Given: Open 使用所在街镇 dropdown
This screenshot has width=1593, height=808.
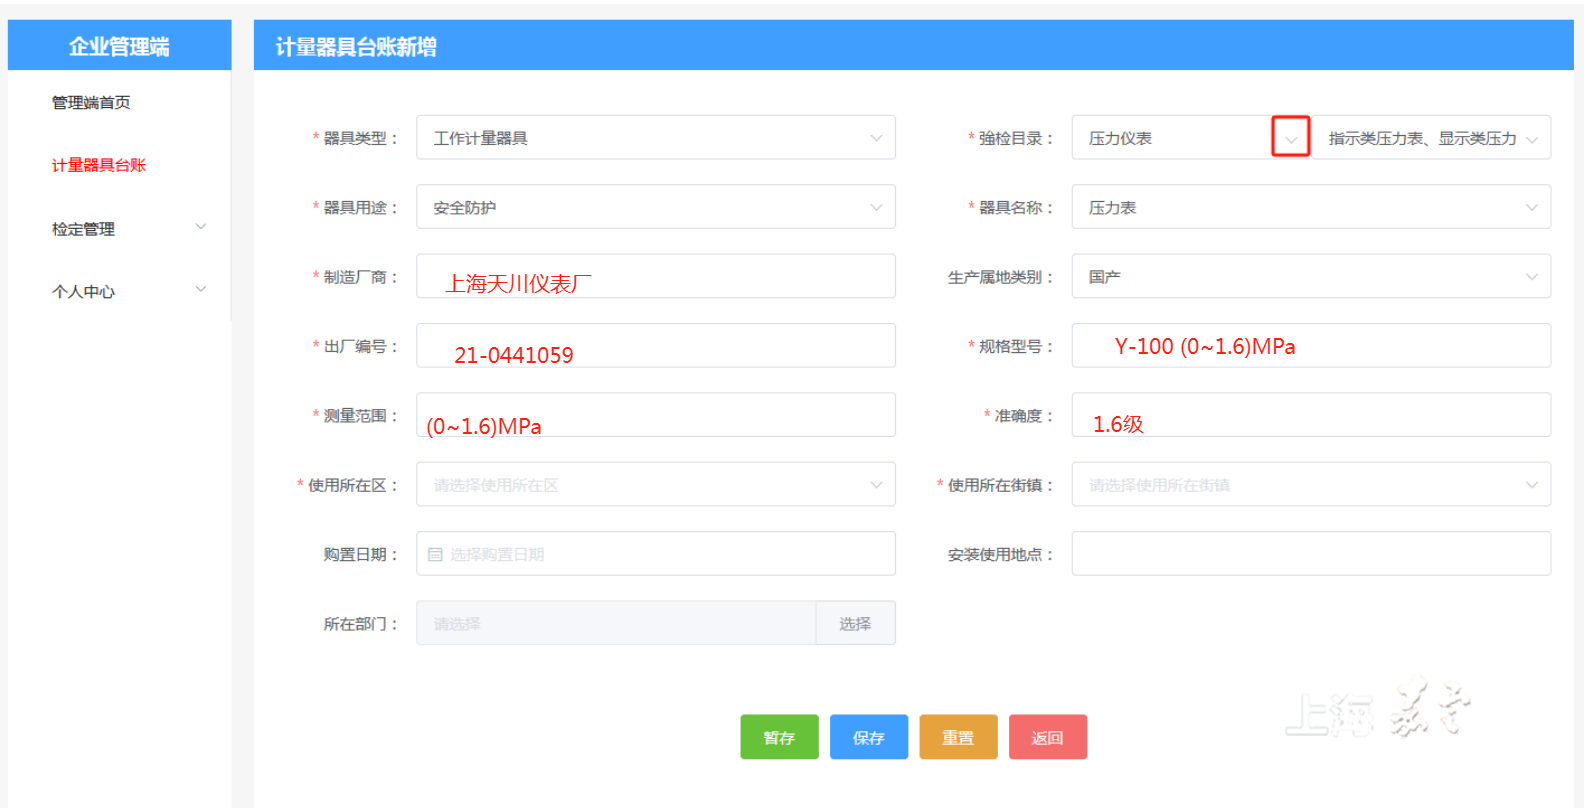Looking at the screenshot, I should pyautogui.click(x=1310, y=485).
